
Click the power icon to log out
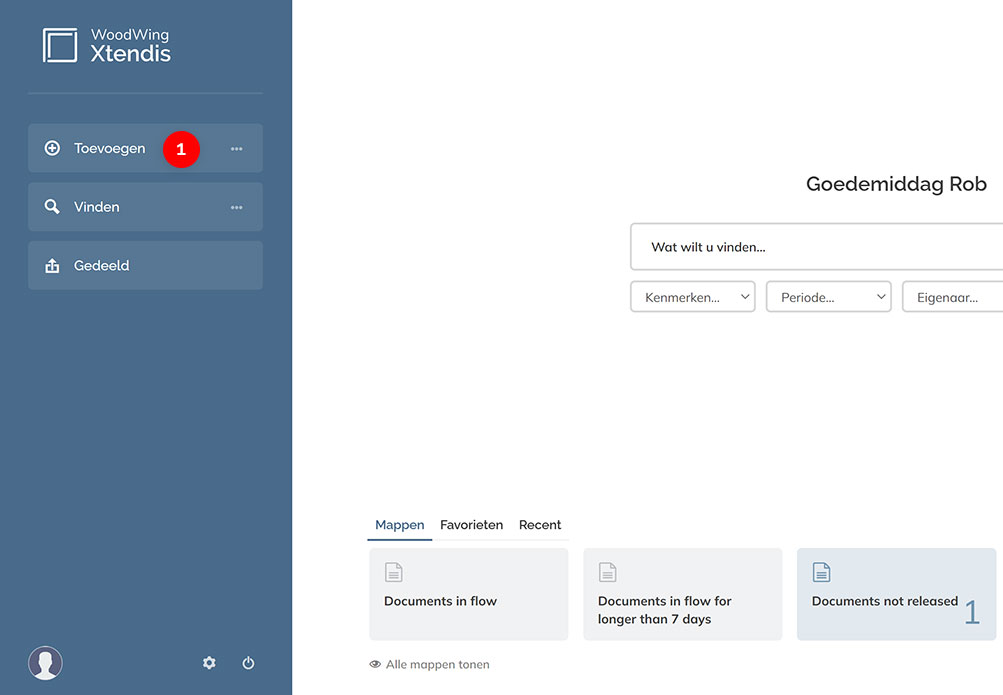(x=249, y=663)
